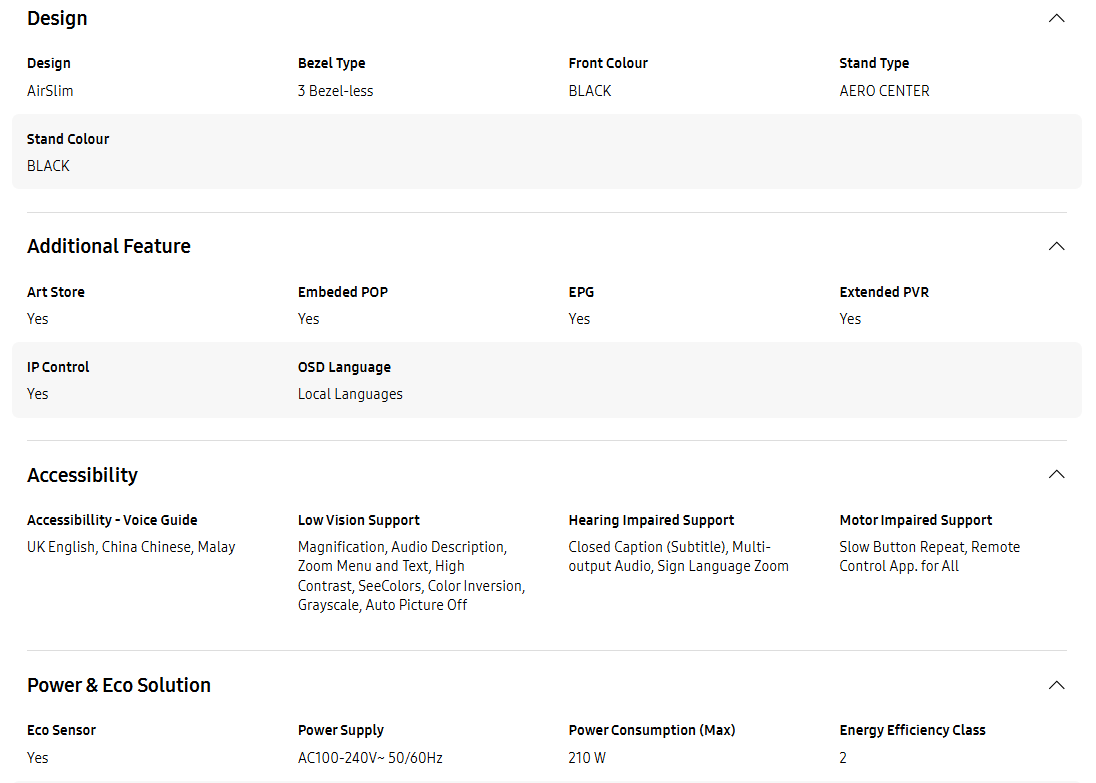Select the Stand Type AERO CENTER value
The image size is (1096, 783).
pos(884,91)
